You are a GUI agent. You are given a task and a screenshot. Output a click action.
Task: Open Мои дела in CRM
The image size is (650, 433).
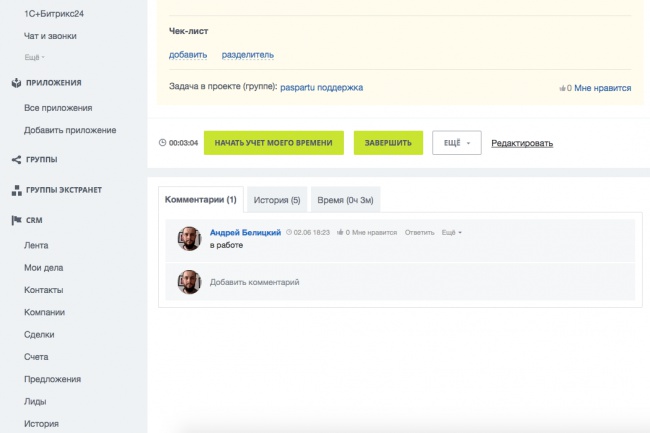pos(44,268)
